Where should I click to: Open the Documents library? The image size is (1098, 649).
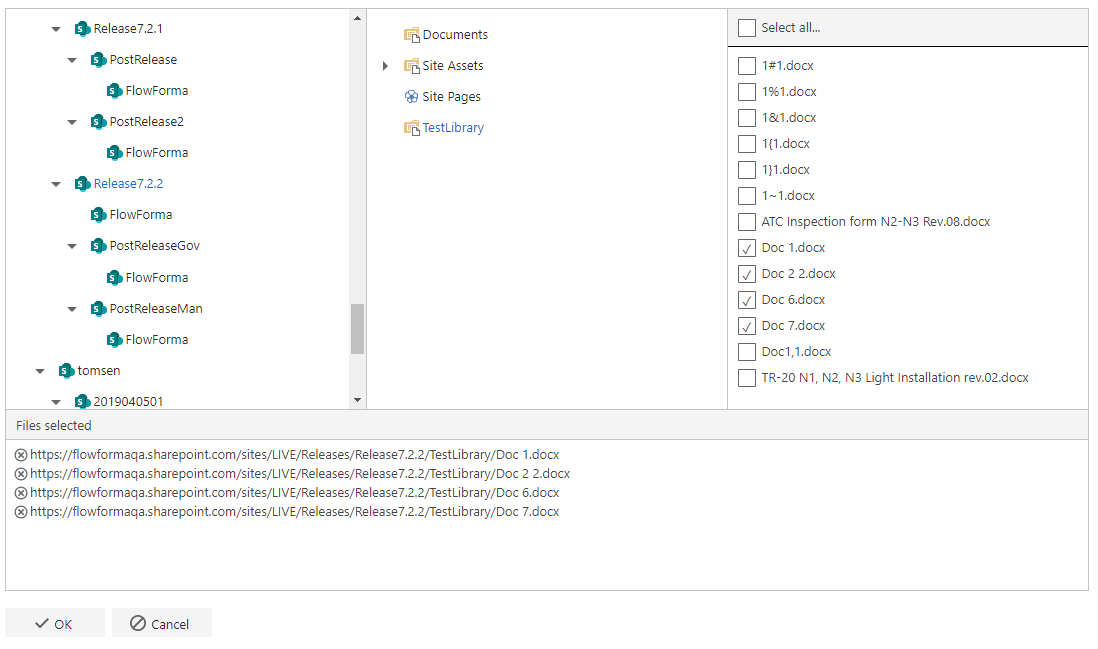click(x=455, y=34)
